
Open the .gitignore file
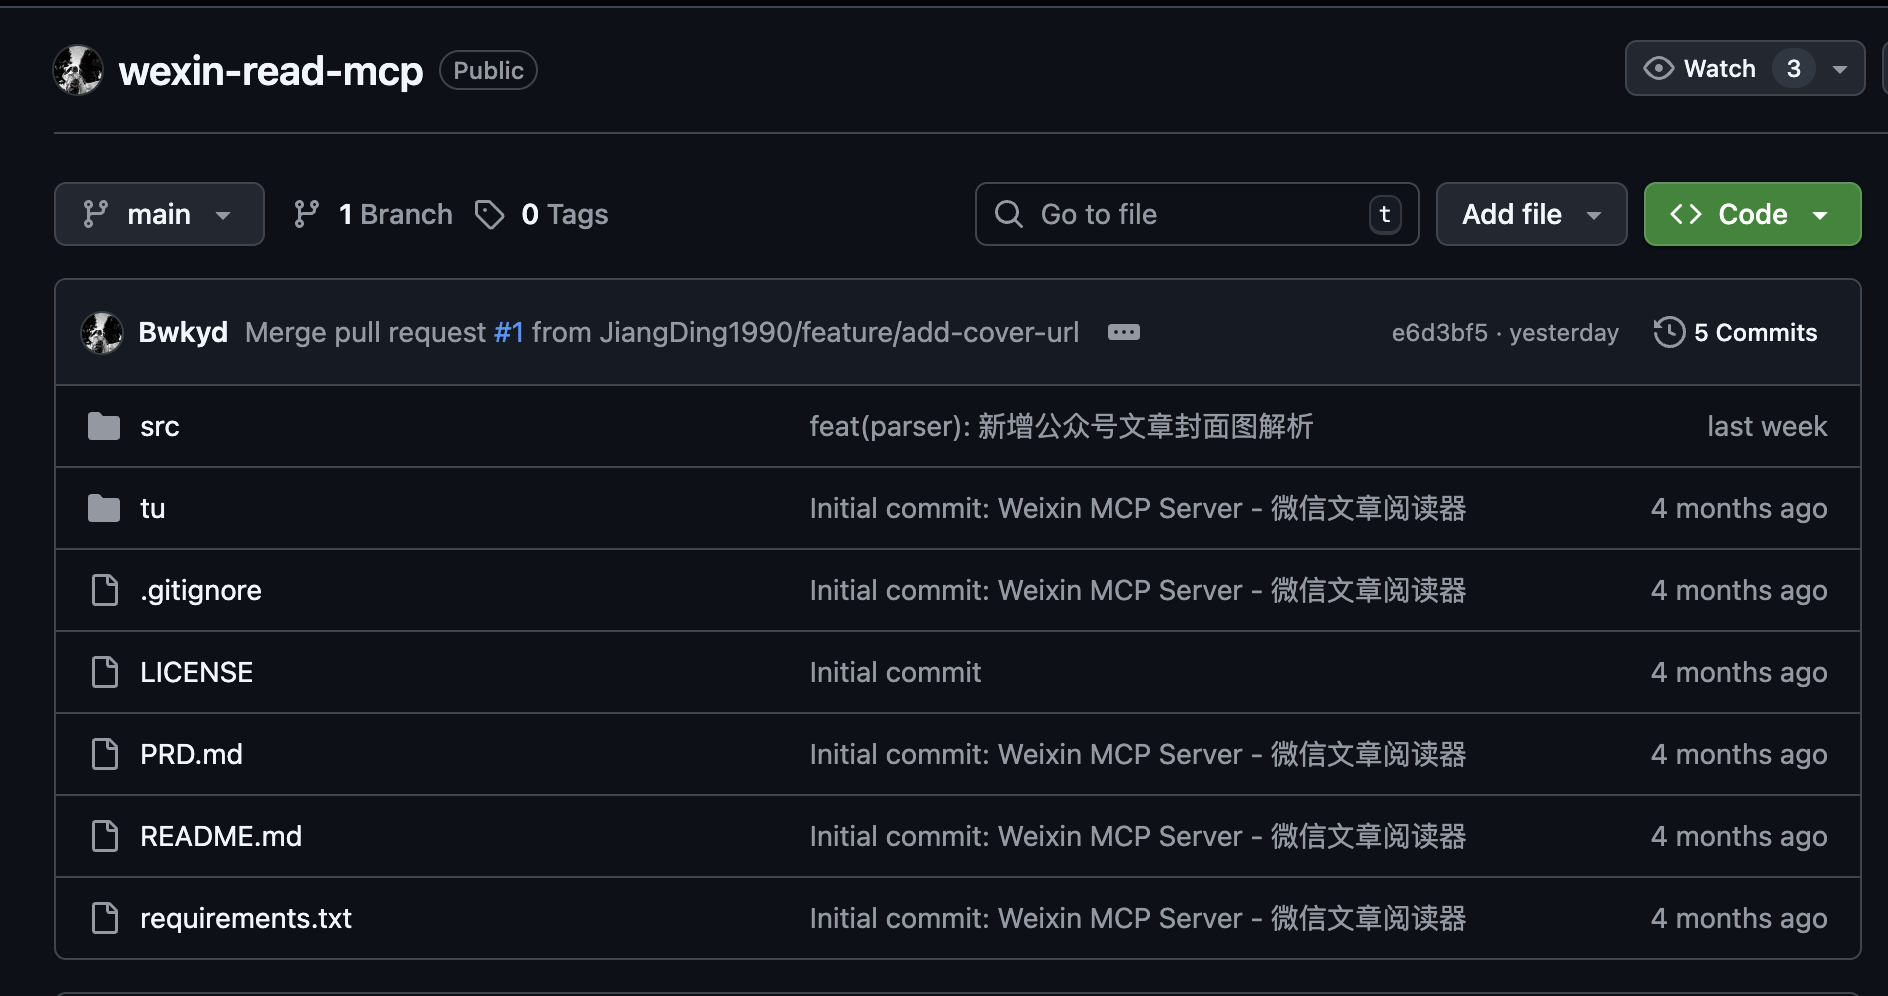201,591
